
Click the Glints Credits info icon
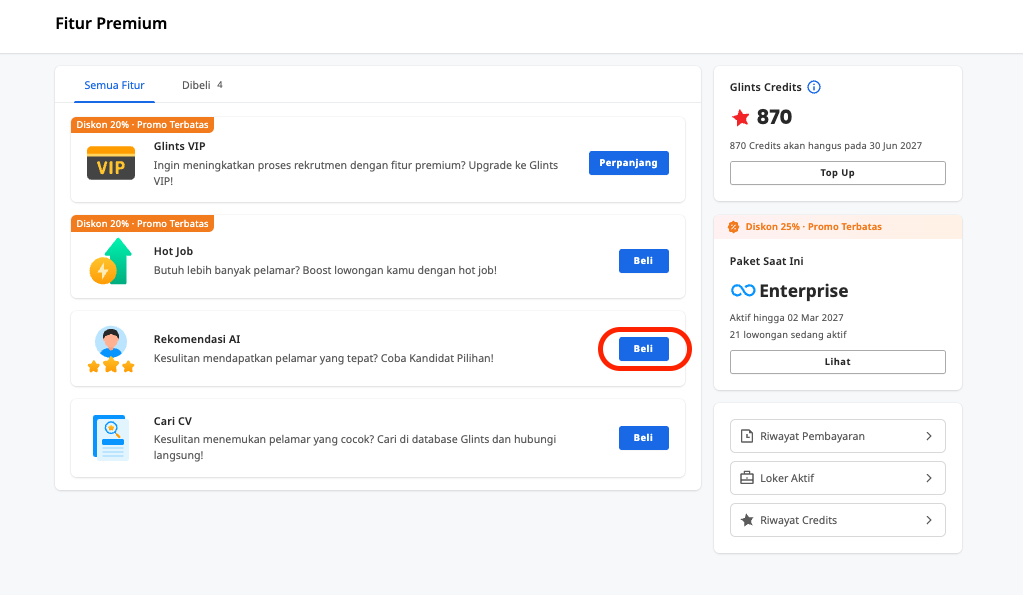[x=814, y=87]
